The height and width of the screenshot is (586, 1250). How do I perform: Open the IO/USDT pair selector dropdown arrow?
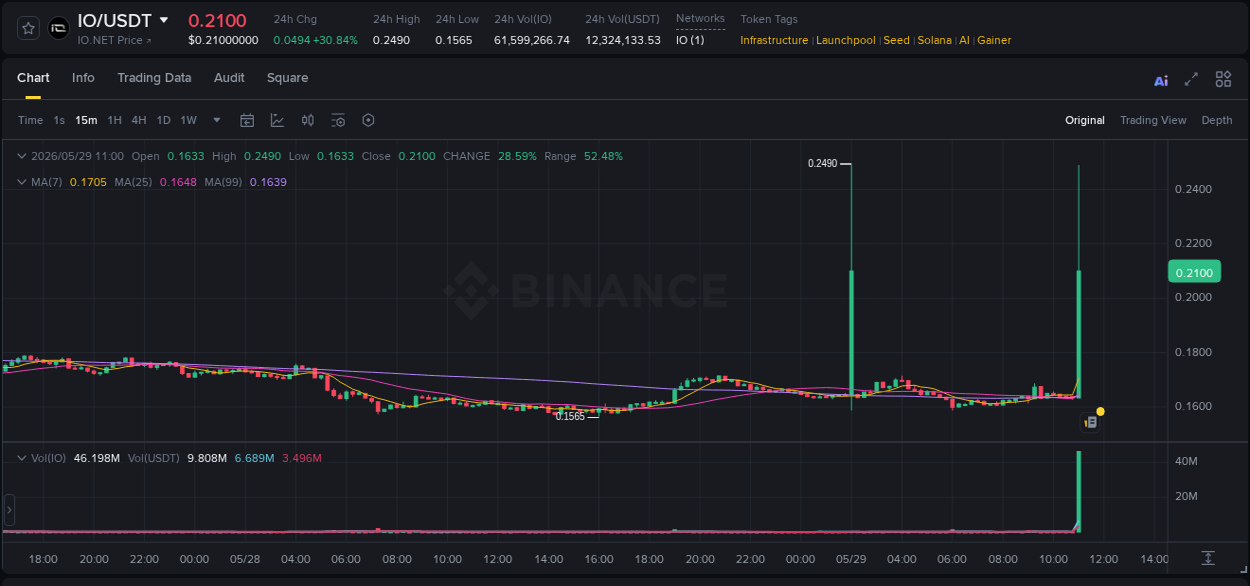(x=164, y=20)
